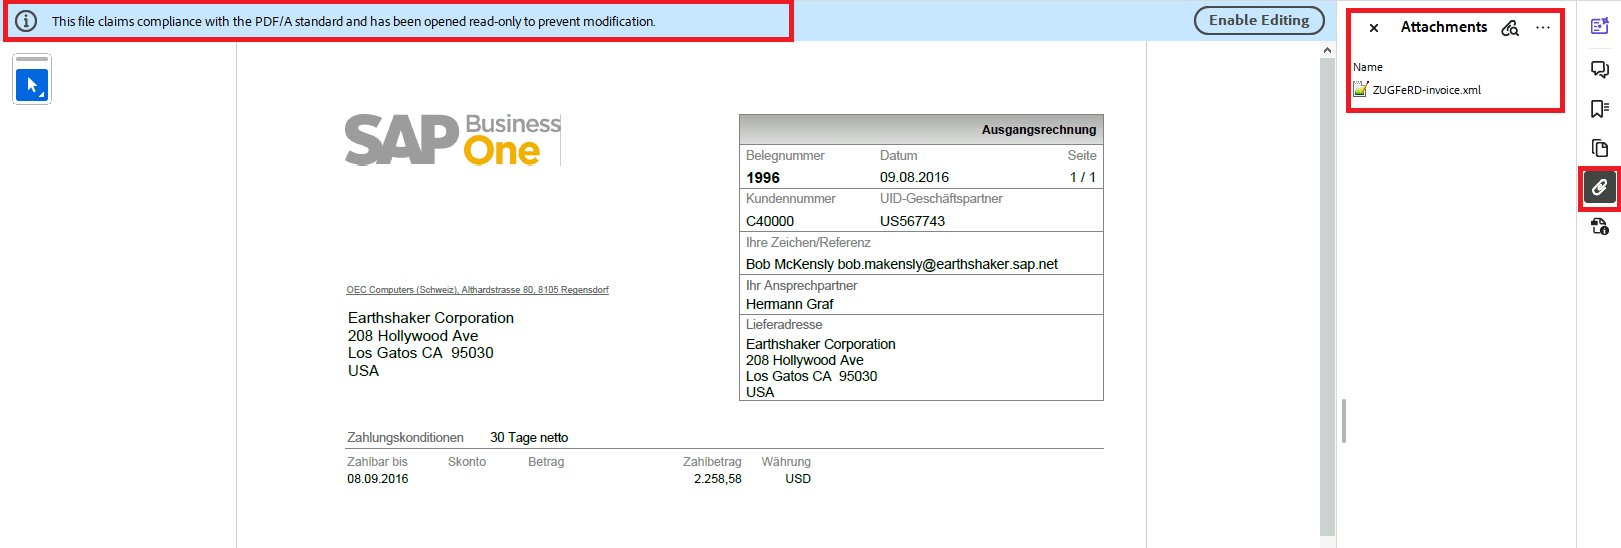This screenshot has height=548, width=1621.
Task: Click the info icon in PDF/A banner
Action: (x=26, y=21)
